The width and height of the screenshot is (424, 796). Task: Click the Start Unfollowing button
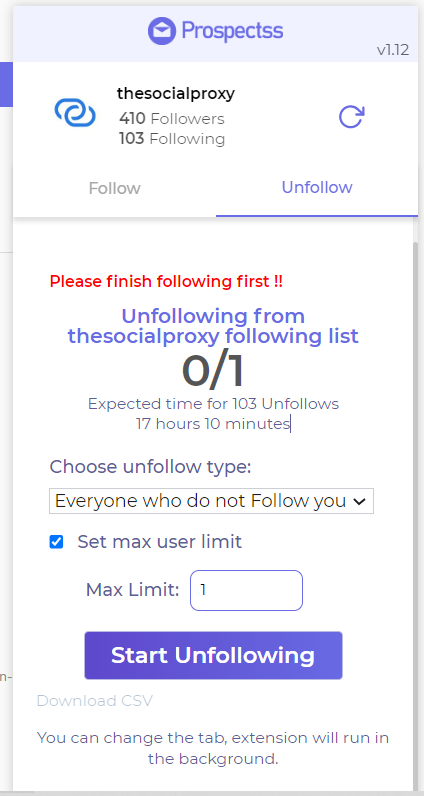pos(213,655)
